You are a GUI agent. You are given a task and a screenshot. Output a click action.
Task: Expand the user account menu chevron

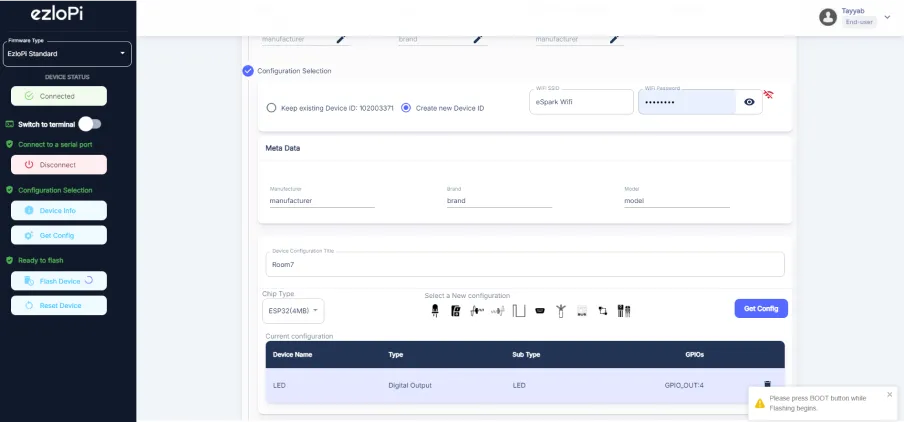pyautogui.click(x=886, y=17)
